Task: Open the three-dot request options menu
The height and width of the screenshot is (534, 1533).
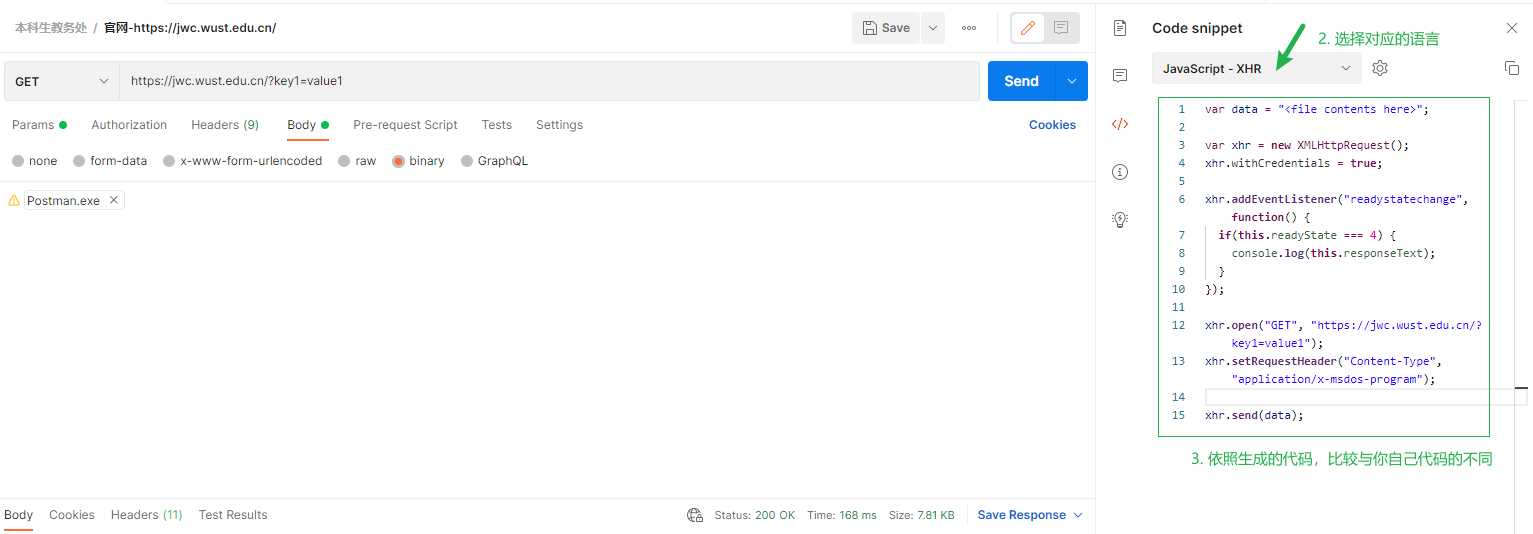Action: [x=969, y=28]
